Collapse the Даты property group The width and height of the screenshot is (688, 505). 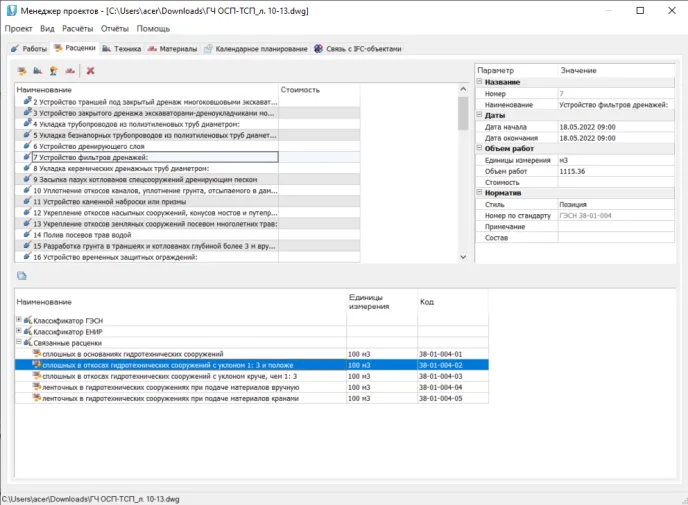(x=479, y=116)
